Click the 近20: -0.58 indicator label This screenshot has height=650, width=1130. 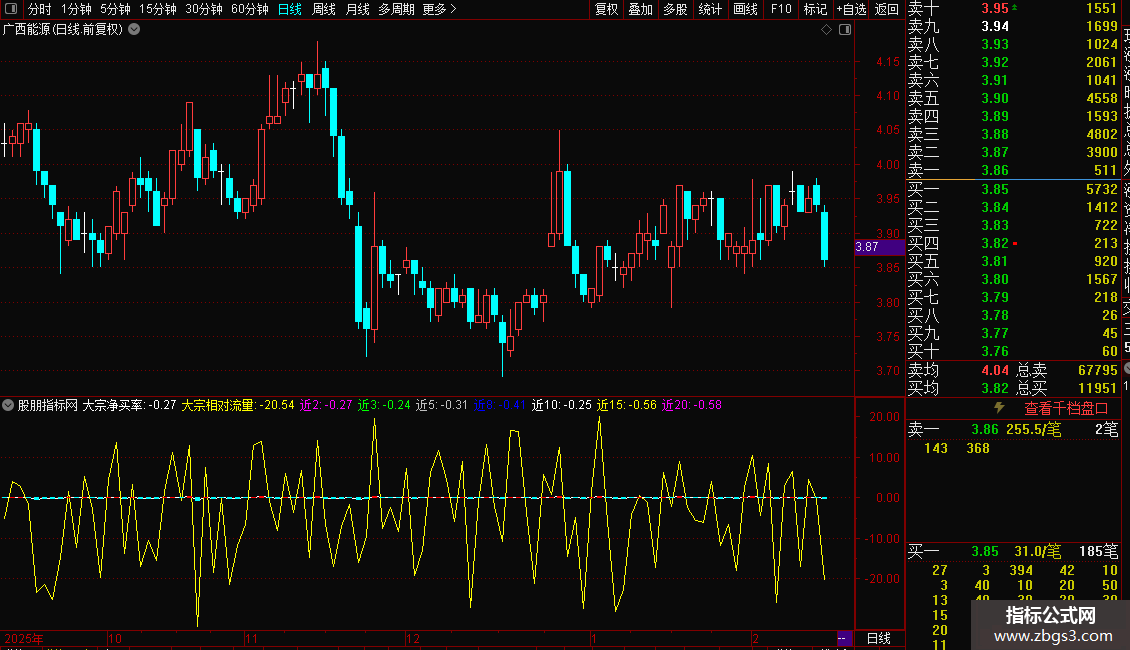click(x=692, y=405)
